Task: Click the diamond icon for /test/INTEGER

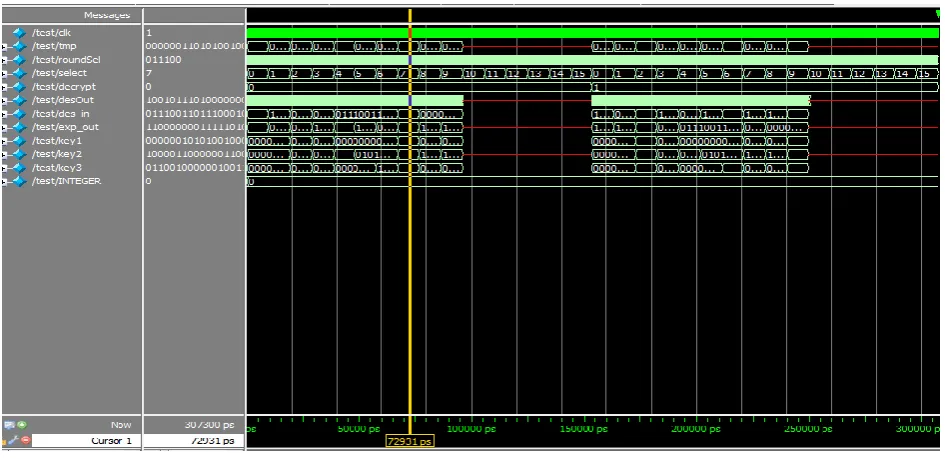Action: (20, 181)
